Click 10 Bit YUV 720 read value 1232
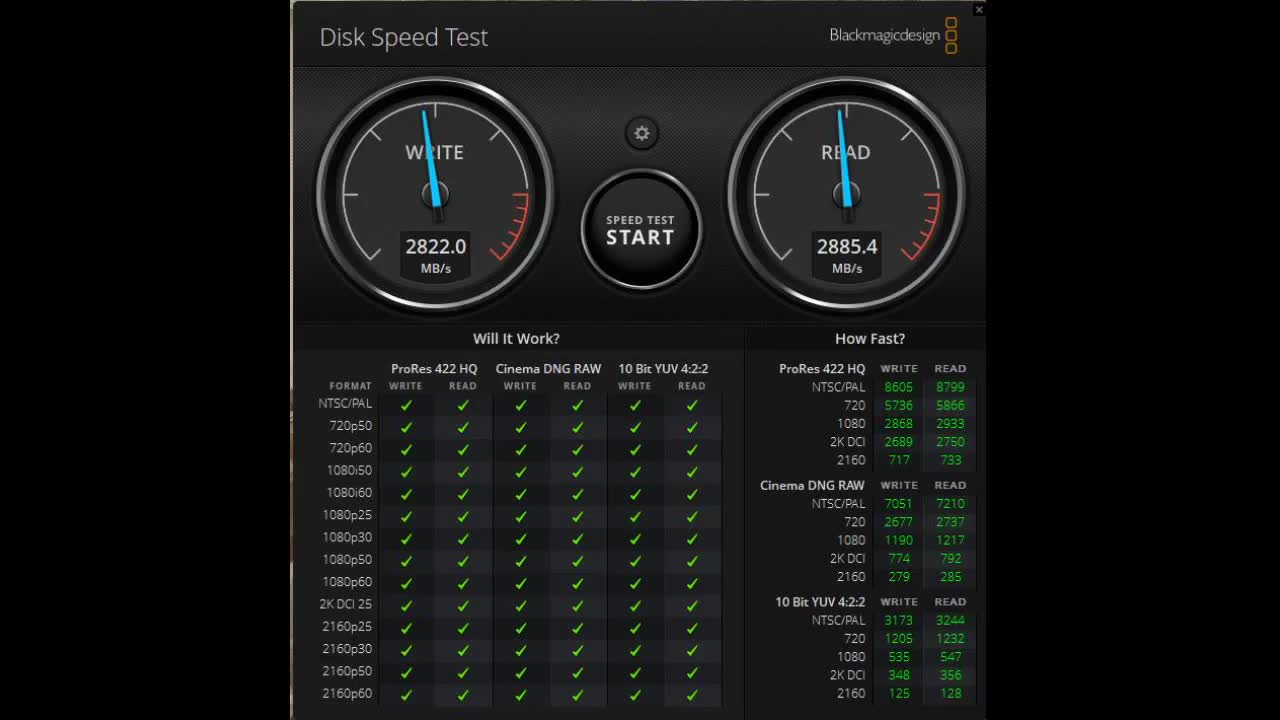 point(950,638)
